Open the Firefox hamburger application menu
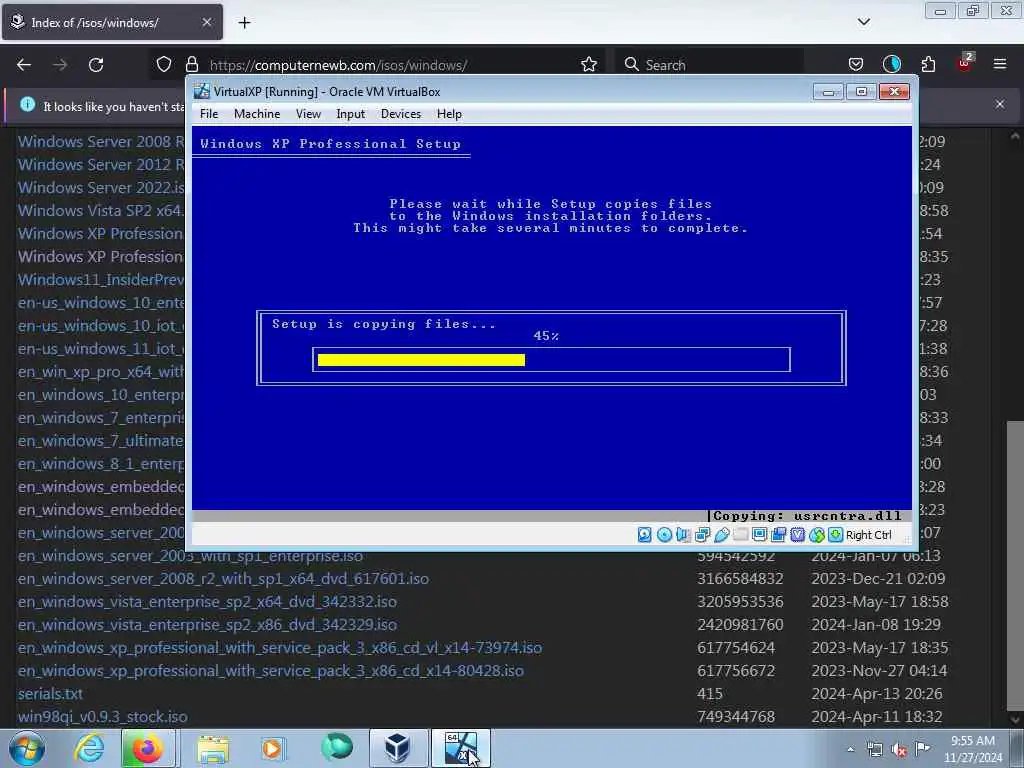Viewport: 1024px width, 768px height. (x=999, y=64)
